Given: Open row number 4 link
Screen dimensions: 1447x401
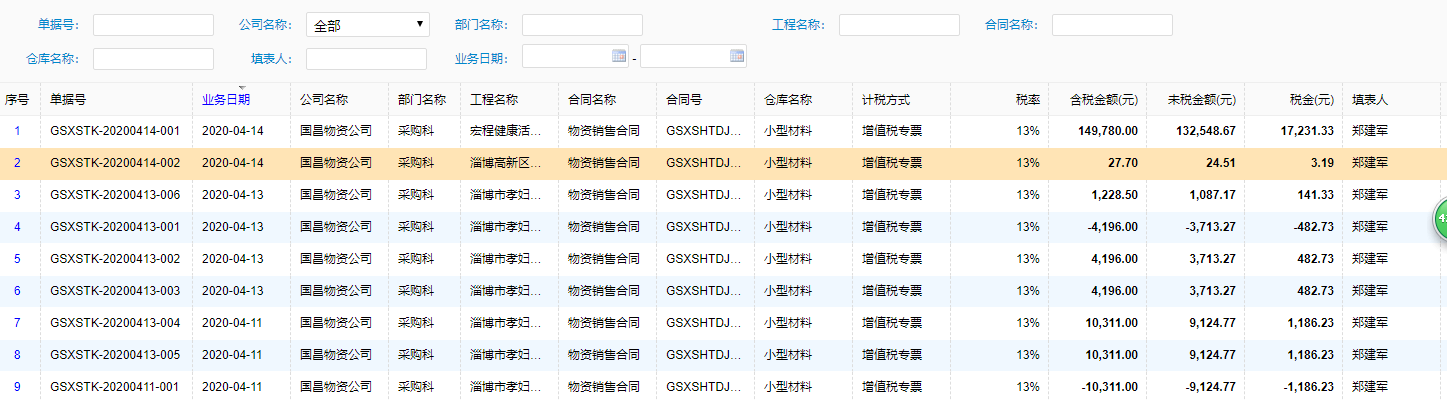Looking at the screenshot, I should 17,226.
